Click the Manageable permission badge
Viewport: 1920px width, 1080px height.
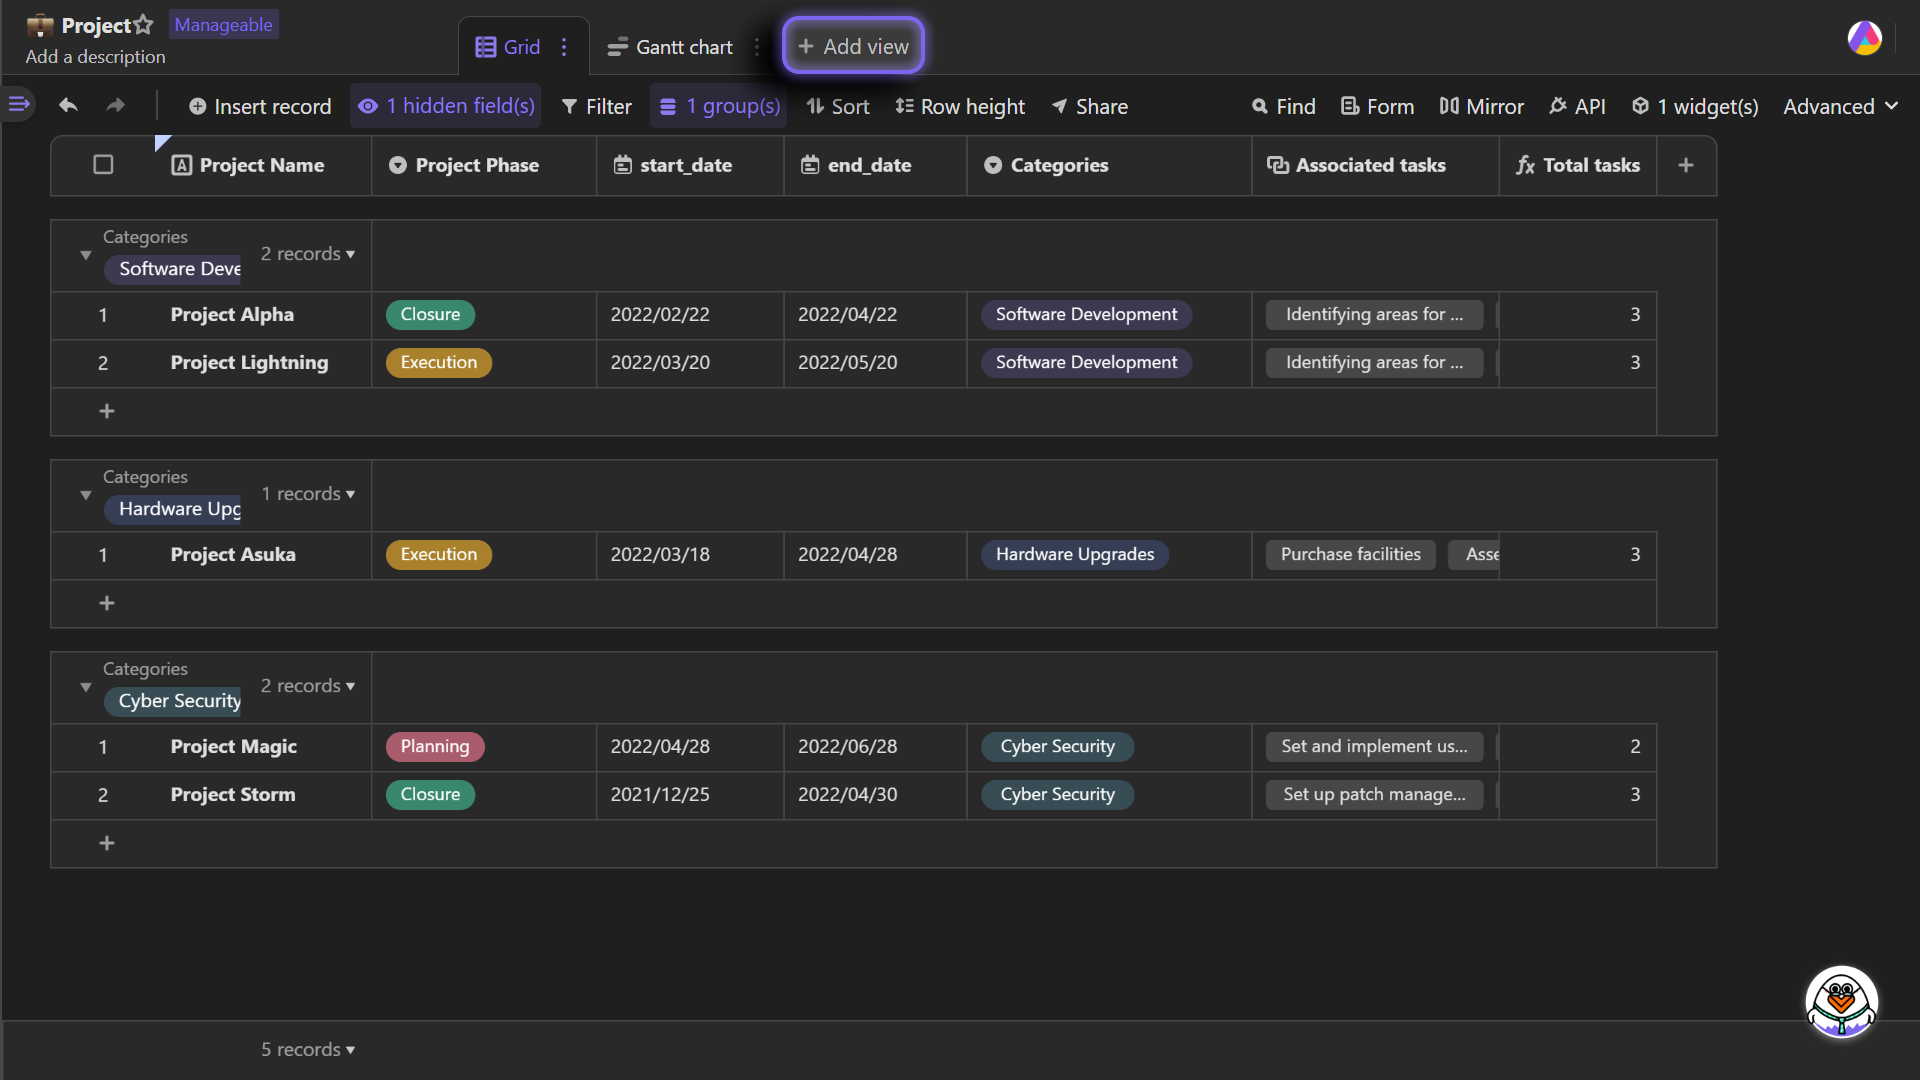coord(224,24)
